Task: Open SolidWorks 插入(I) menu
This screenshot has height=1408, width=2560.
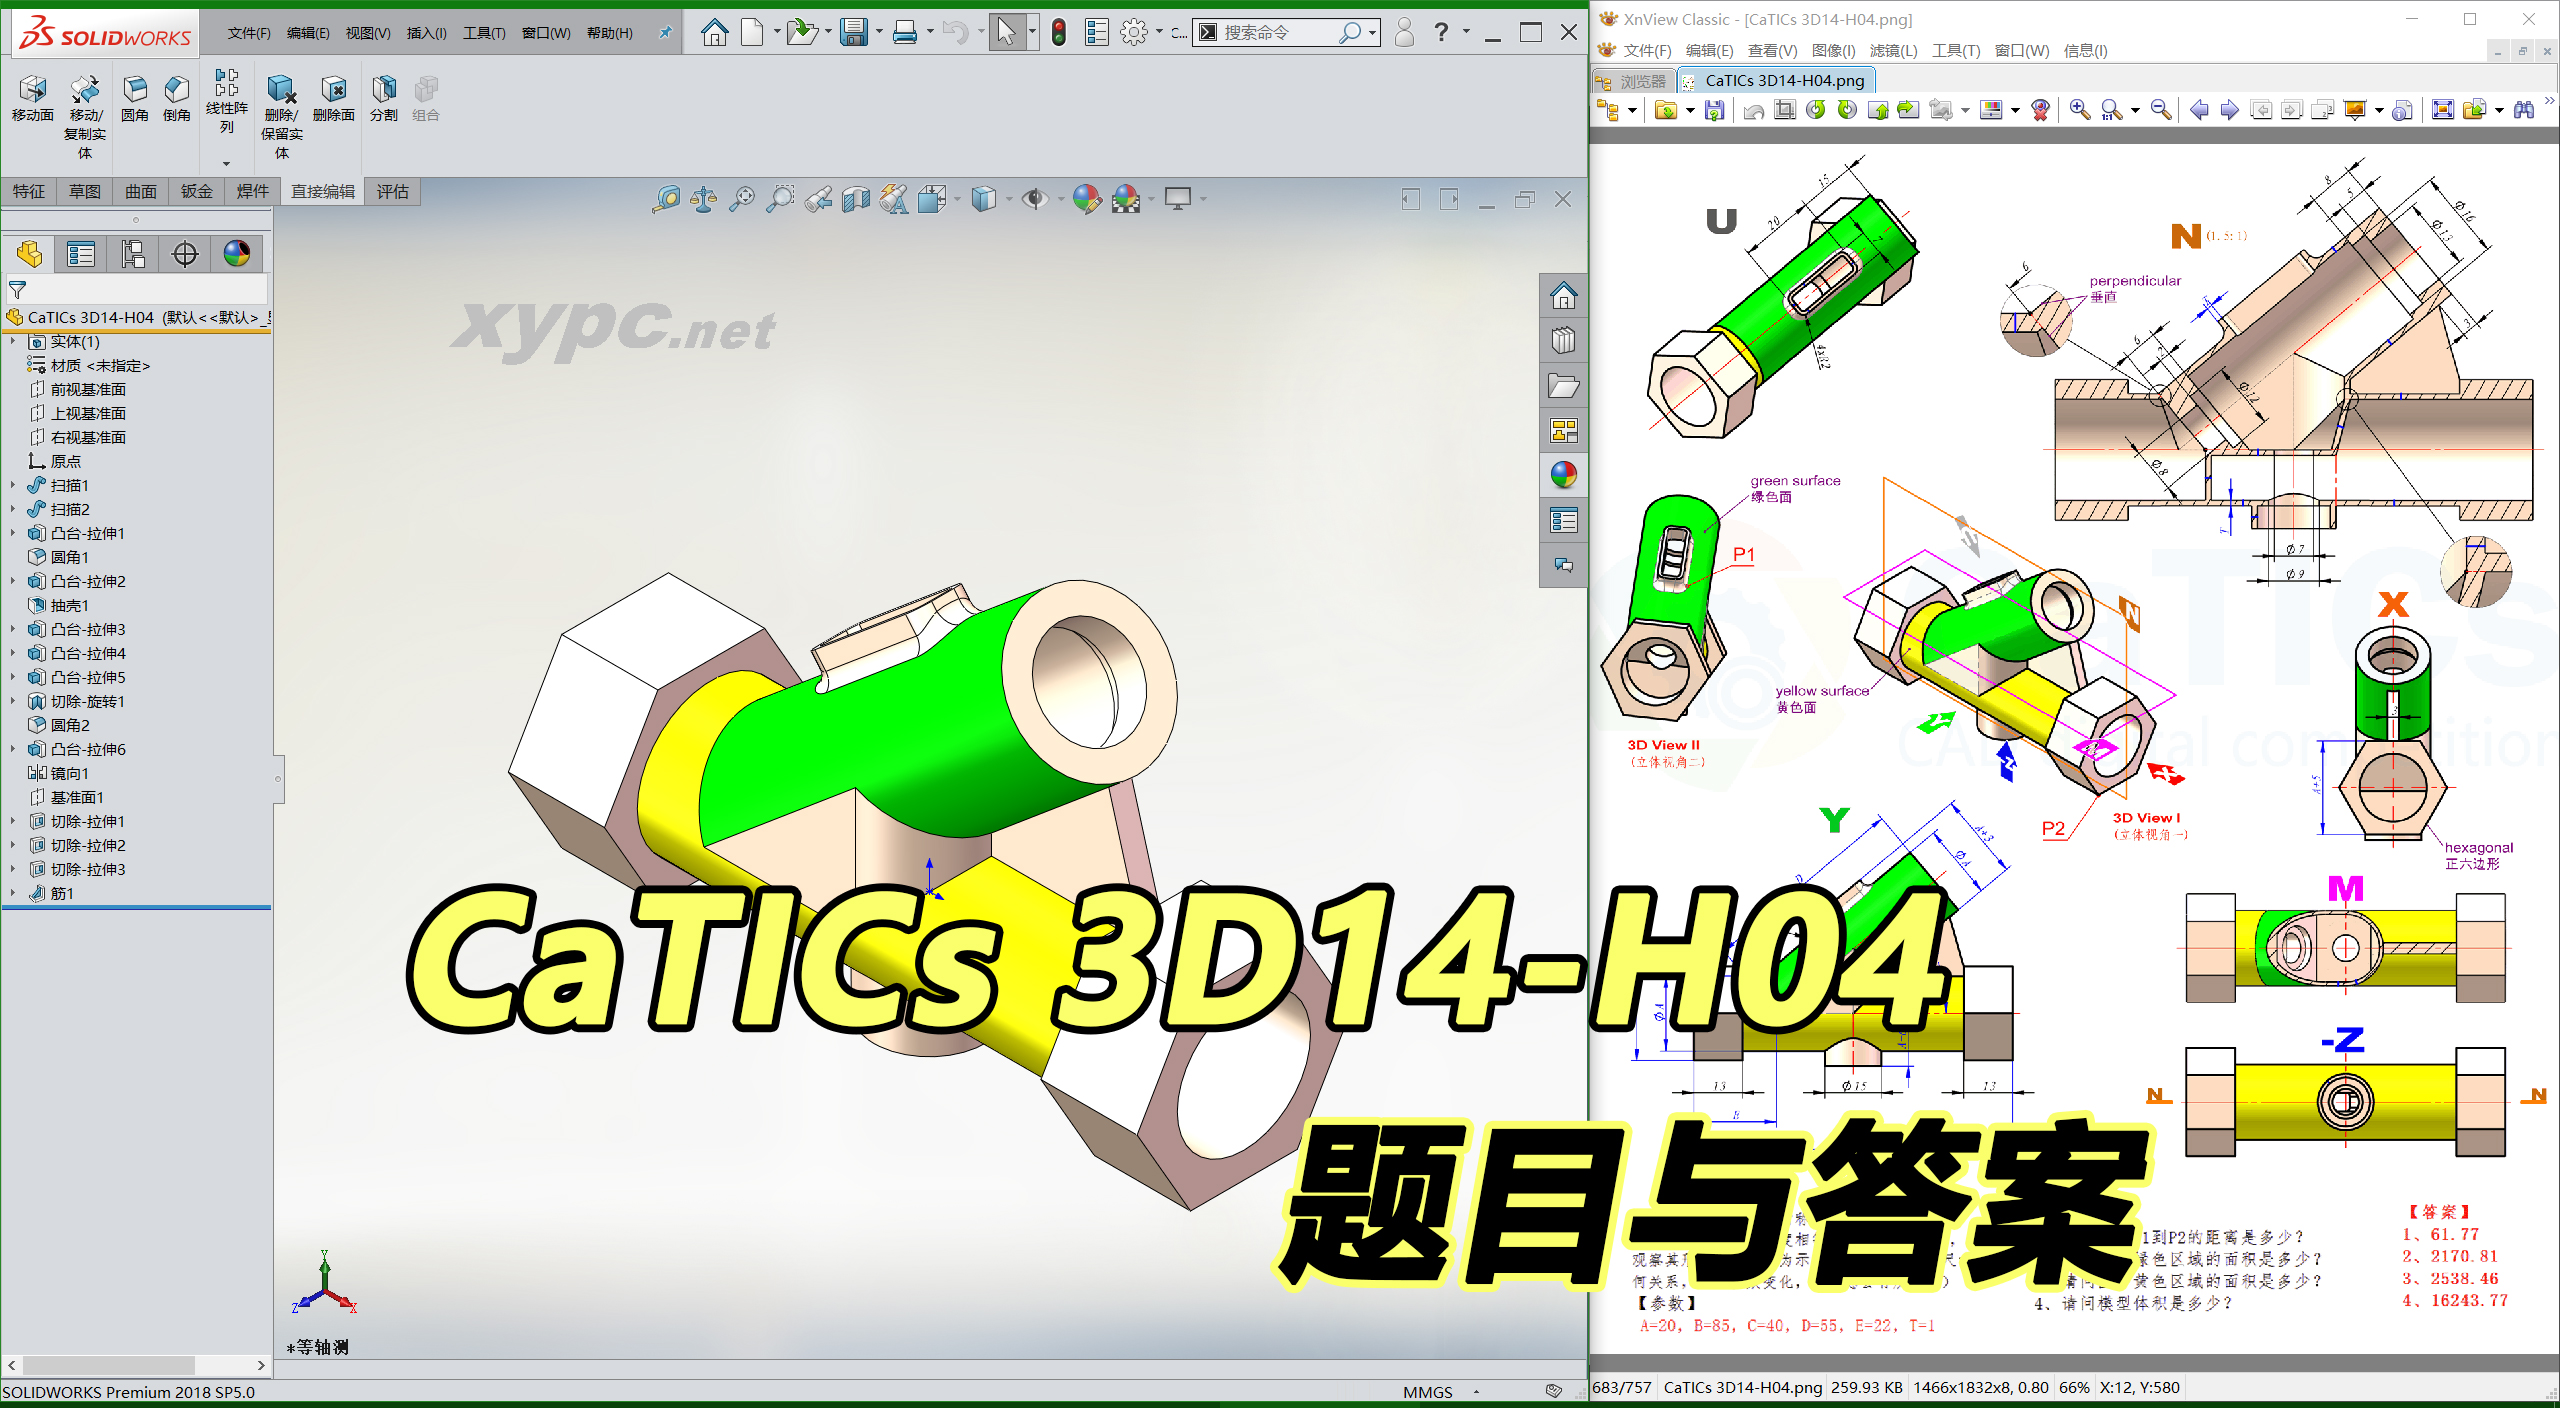Action: click(426, 33)
